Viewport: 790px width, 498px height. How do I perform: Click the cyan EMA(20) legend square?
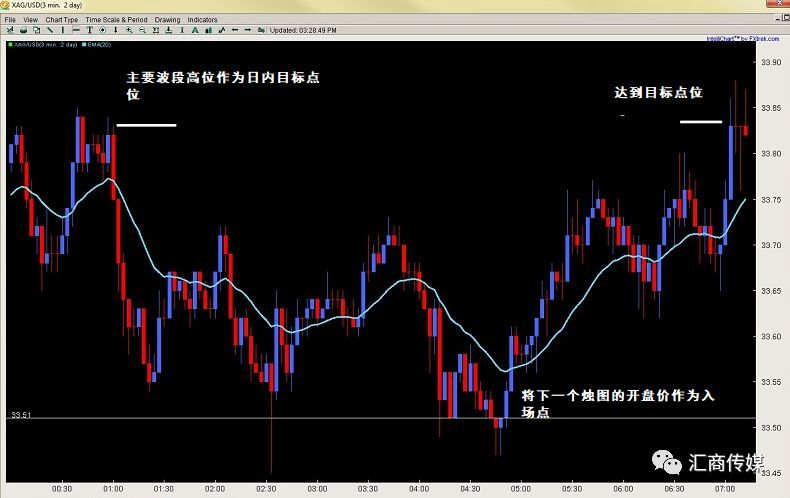(84, 45)
